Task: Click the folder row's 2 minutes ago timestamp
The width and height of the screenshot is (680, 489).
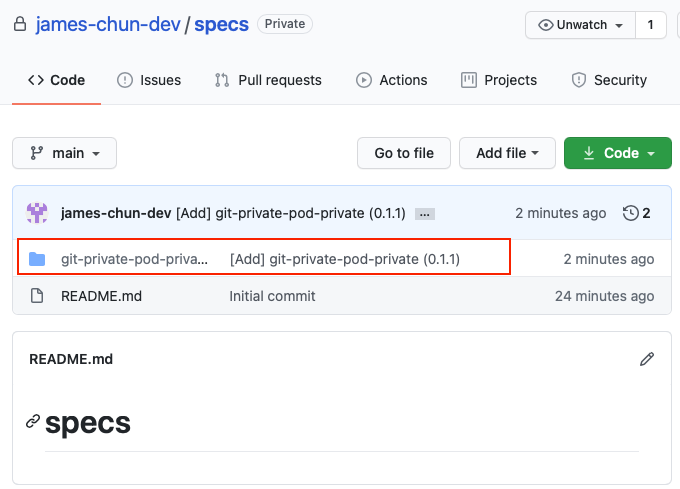Action: [x=608, y=259]
